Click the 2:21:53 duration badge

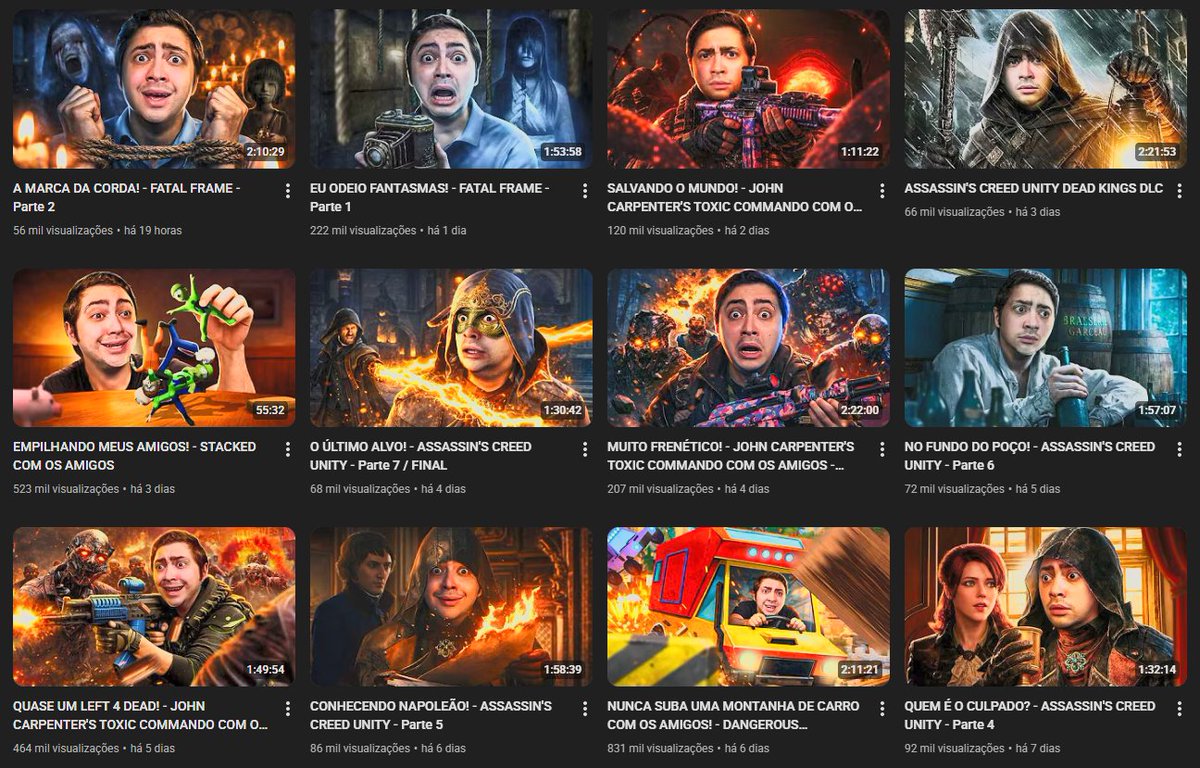coord(1156,152)
